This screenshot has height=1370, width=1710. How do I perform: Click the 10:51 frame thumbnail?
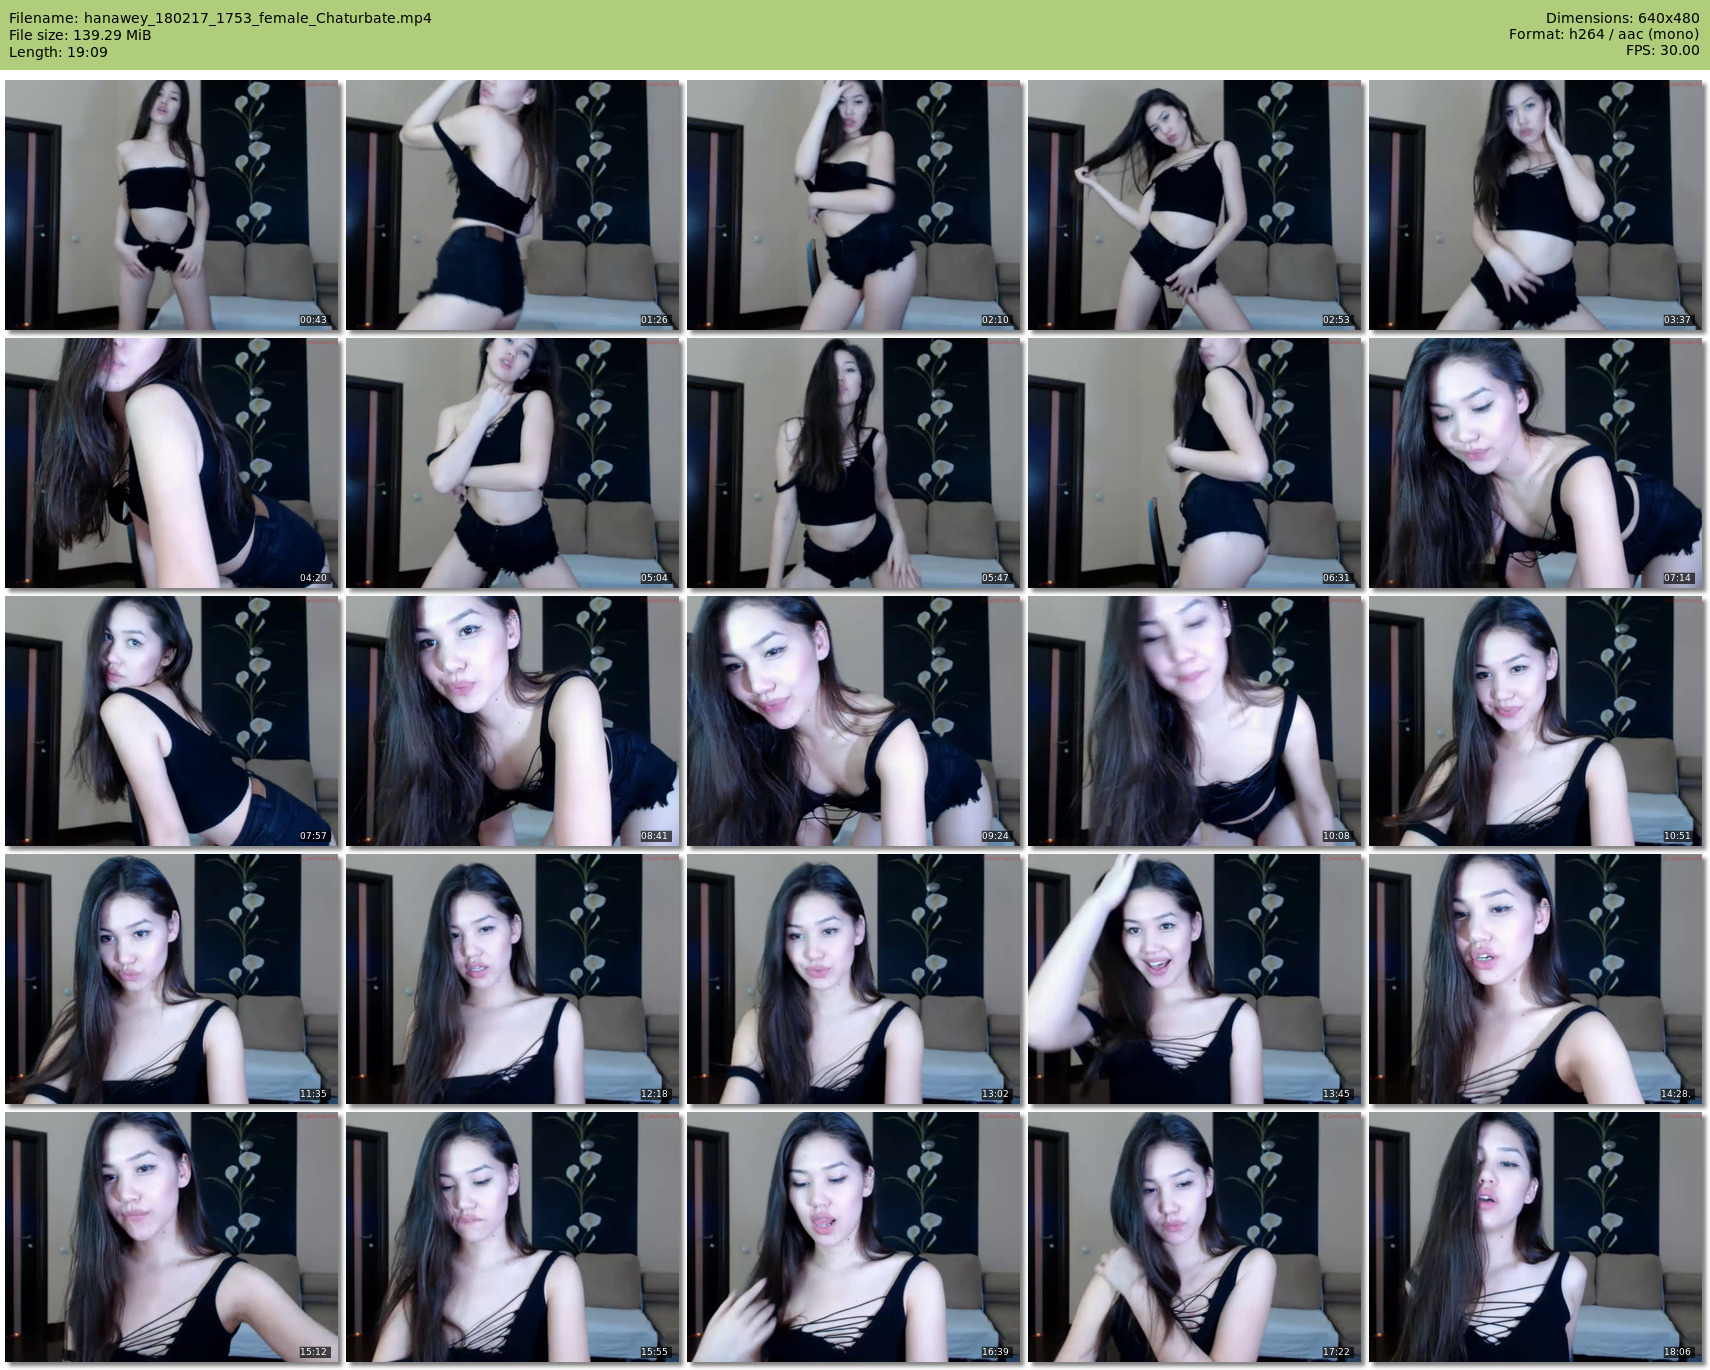1535,721
